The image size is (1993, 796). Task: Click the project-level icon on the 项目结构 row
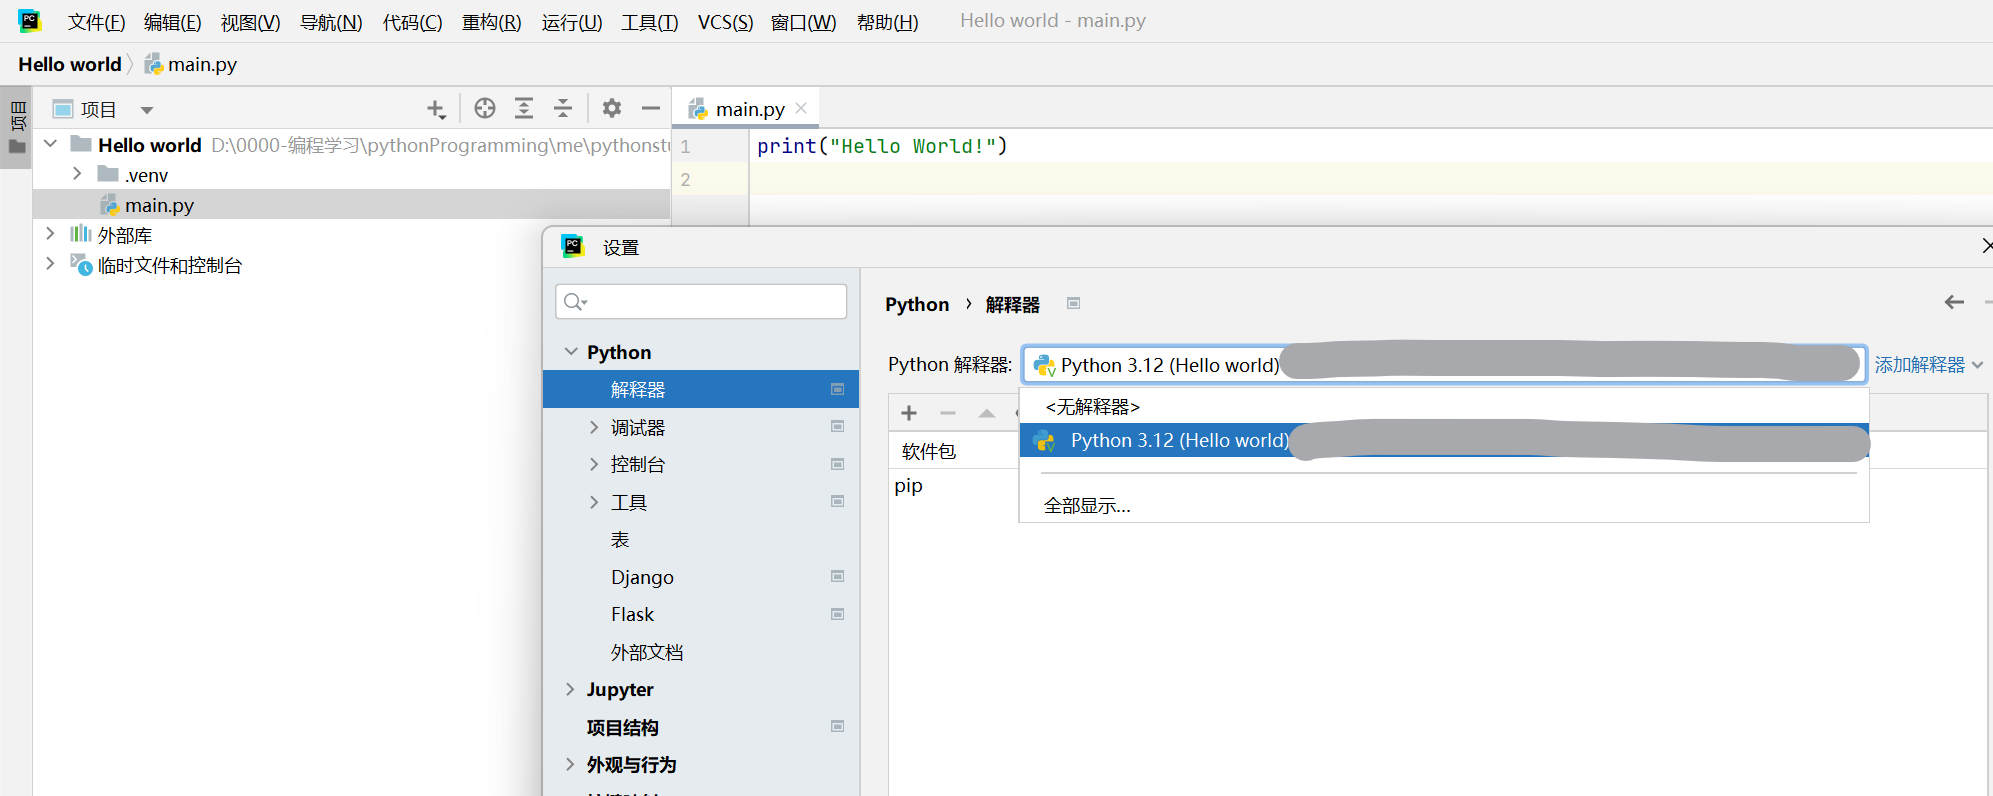pos(838,726)
